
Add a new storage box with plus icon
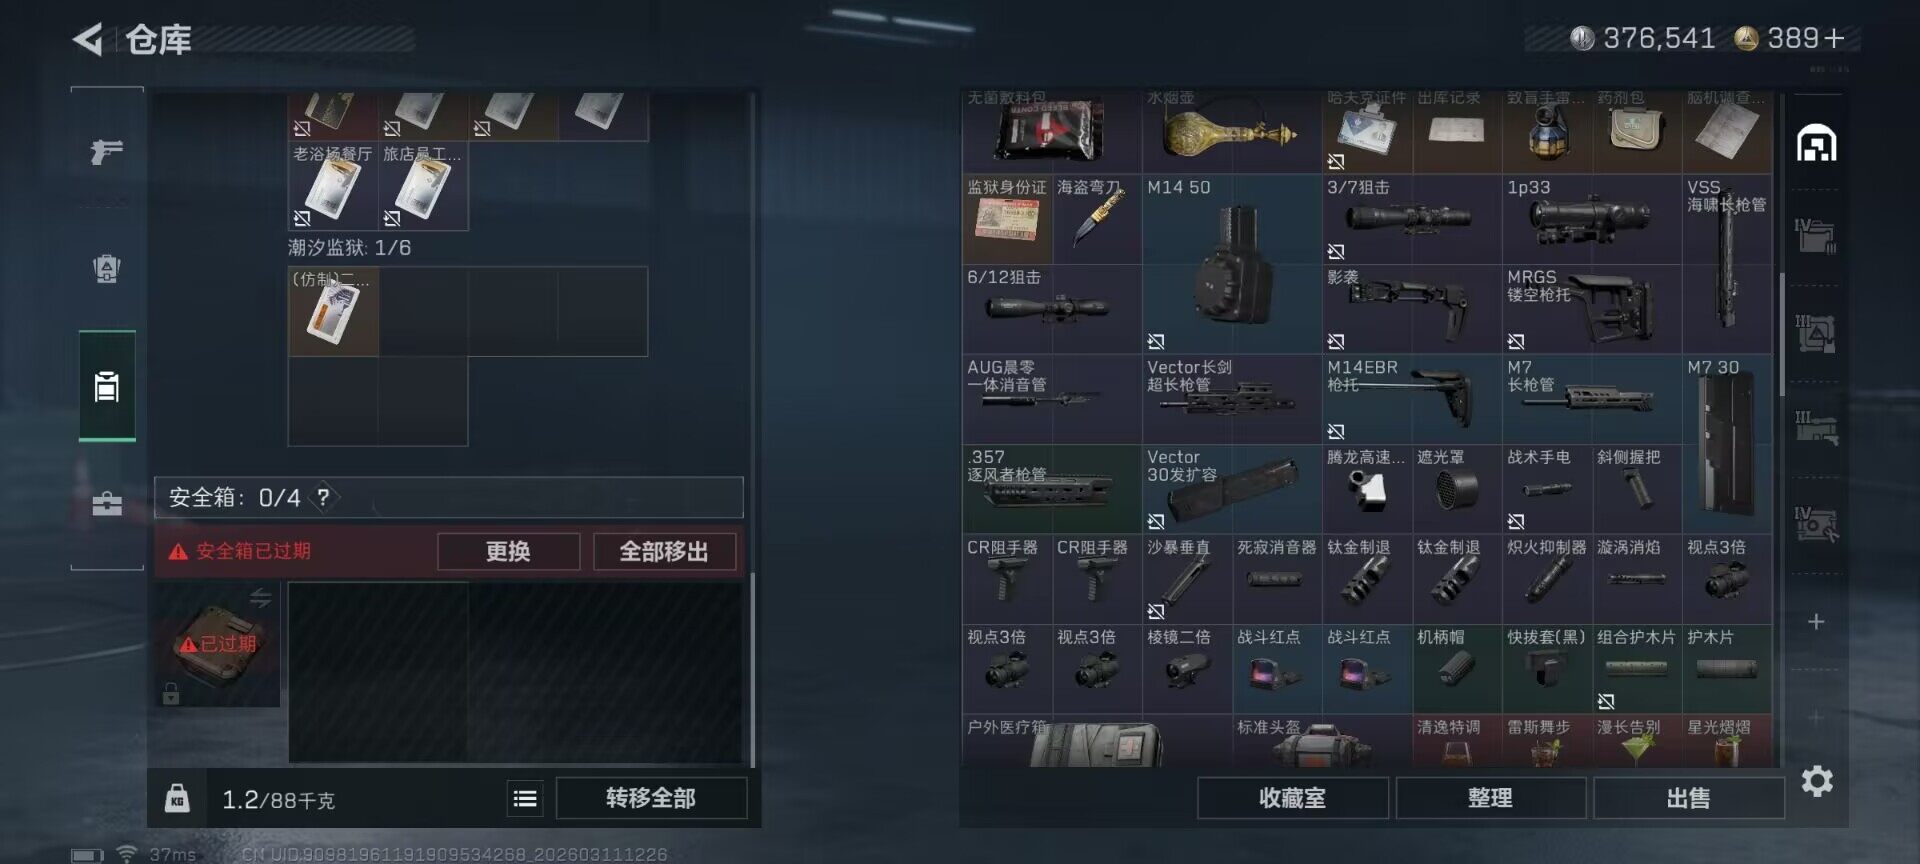[x=1816, y=622]
